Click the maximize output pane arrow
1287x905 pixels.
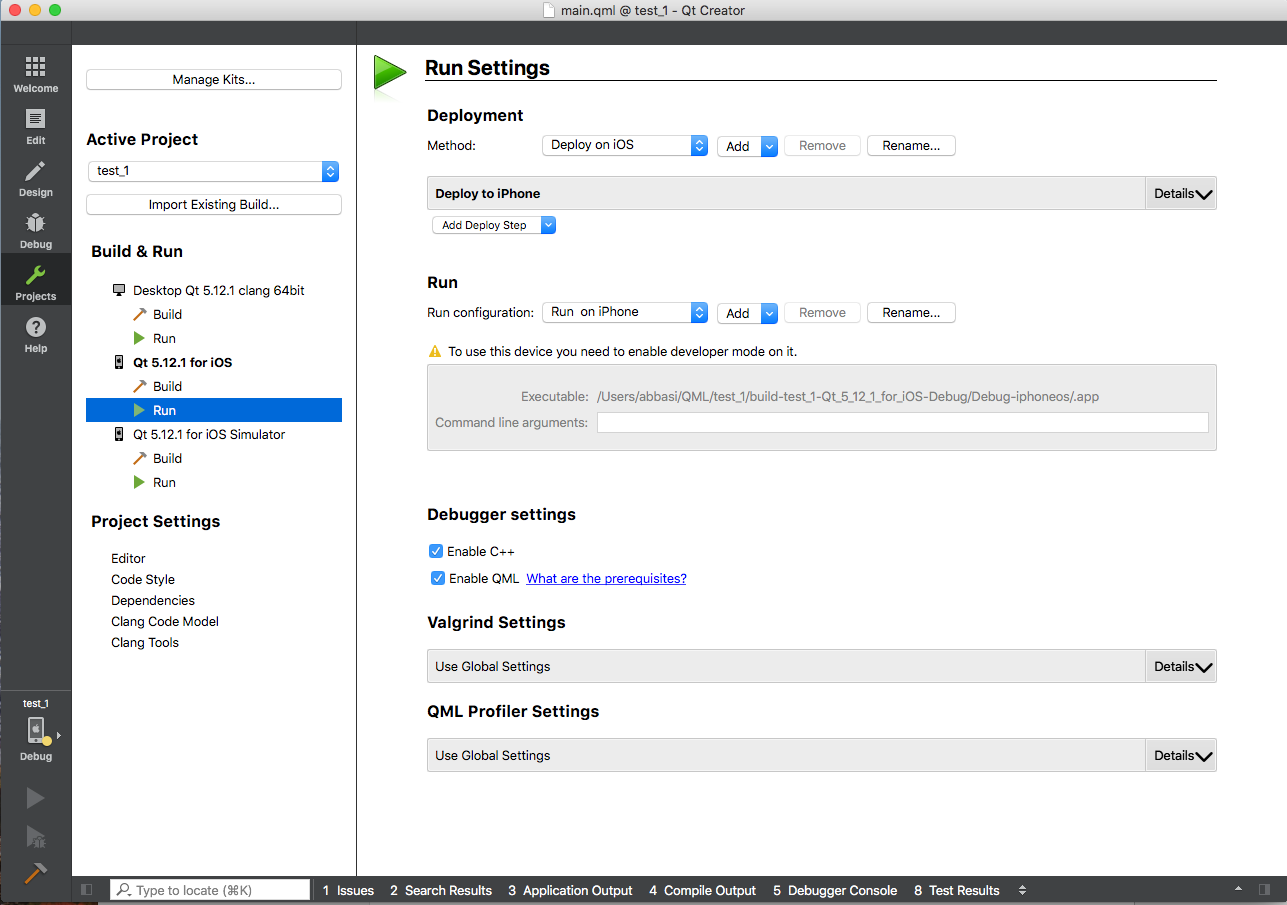(1239, 889)
